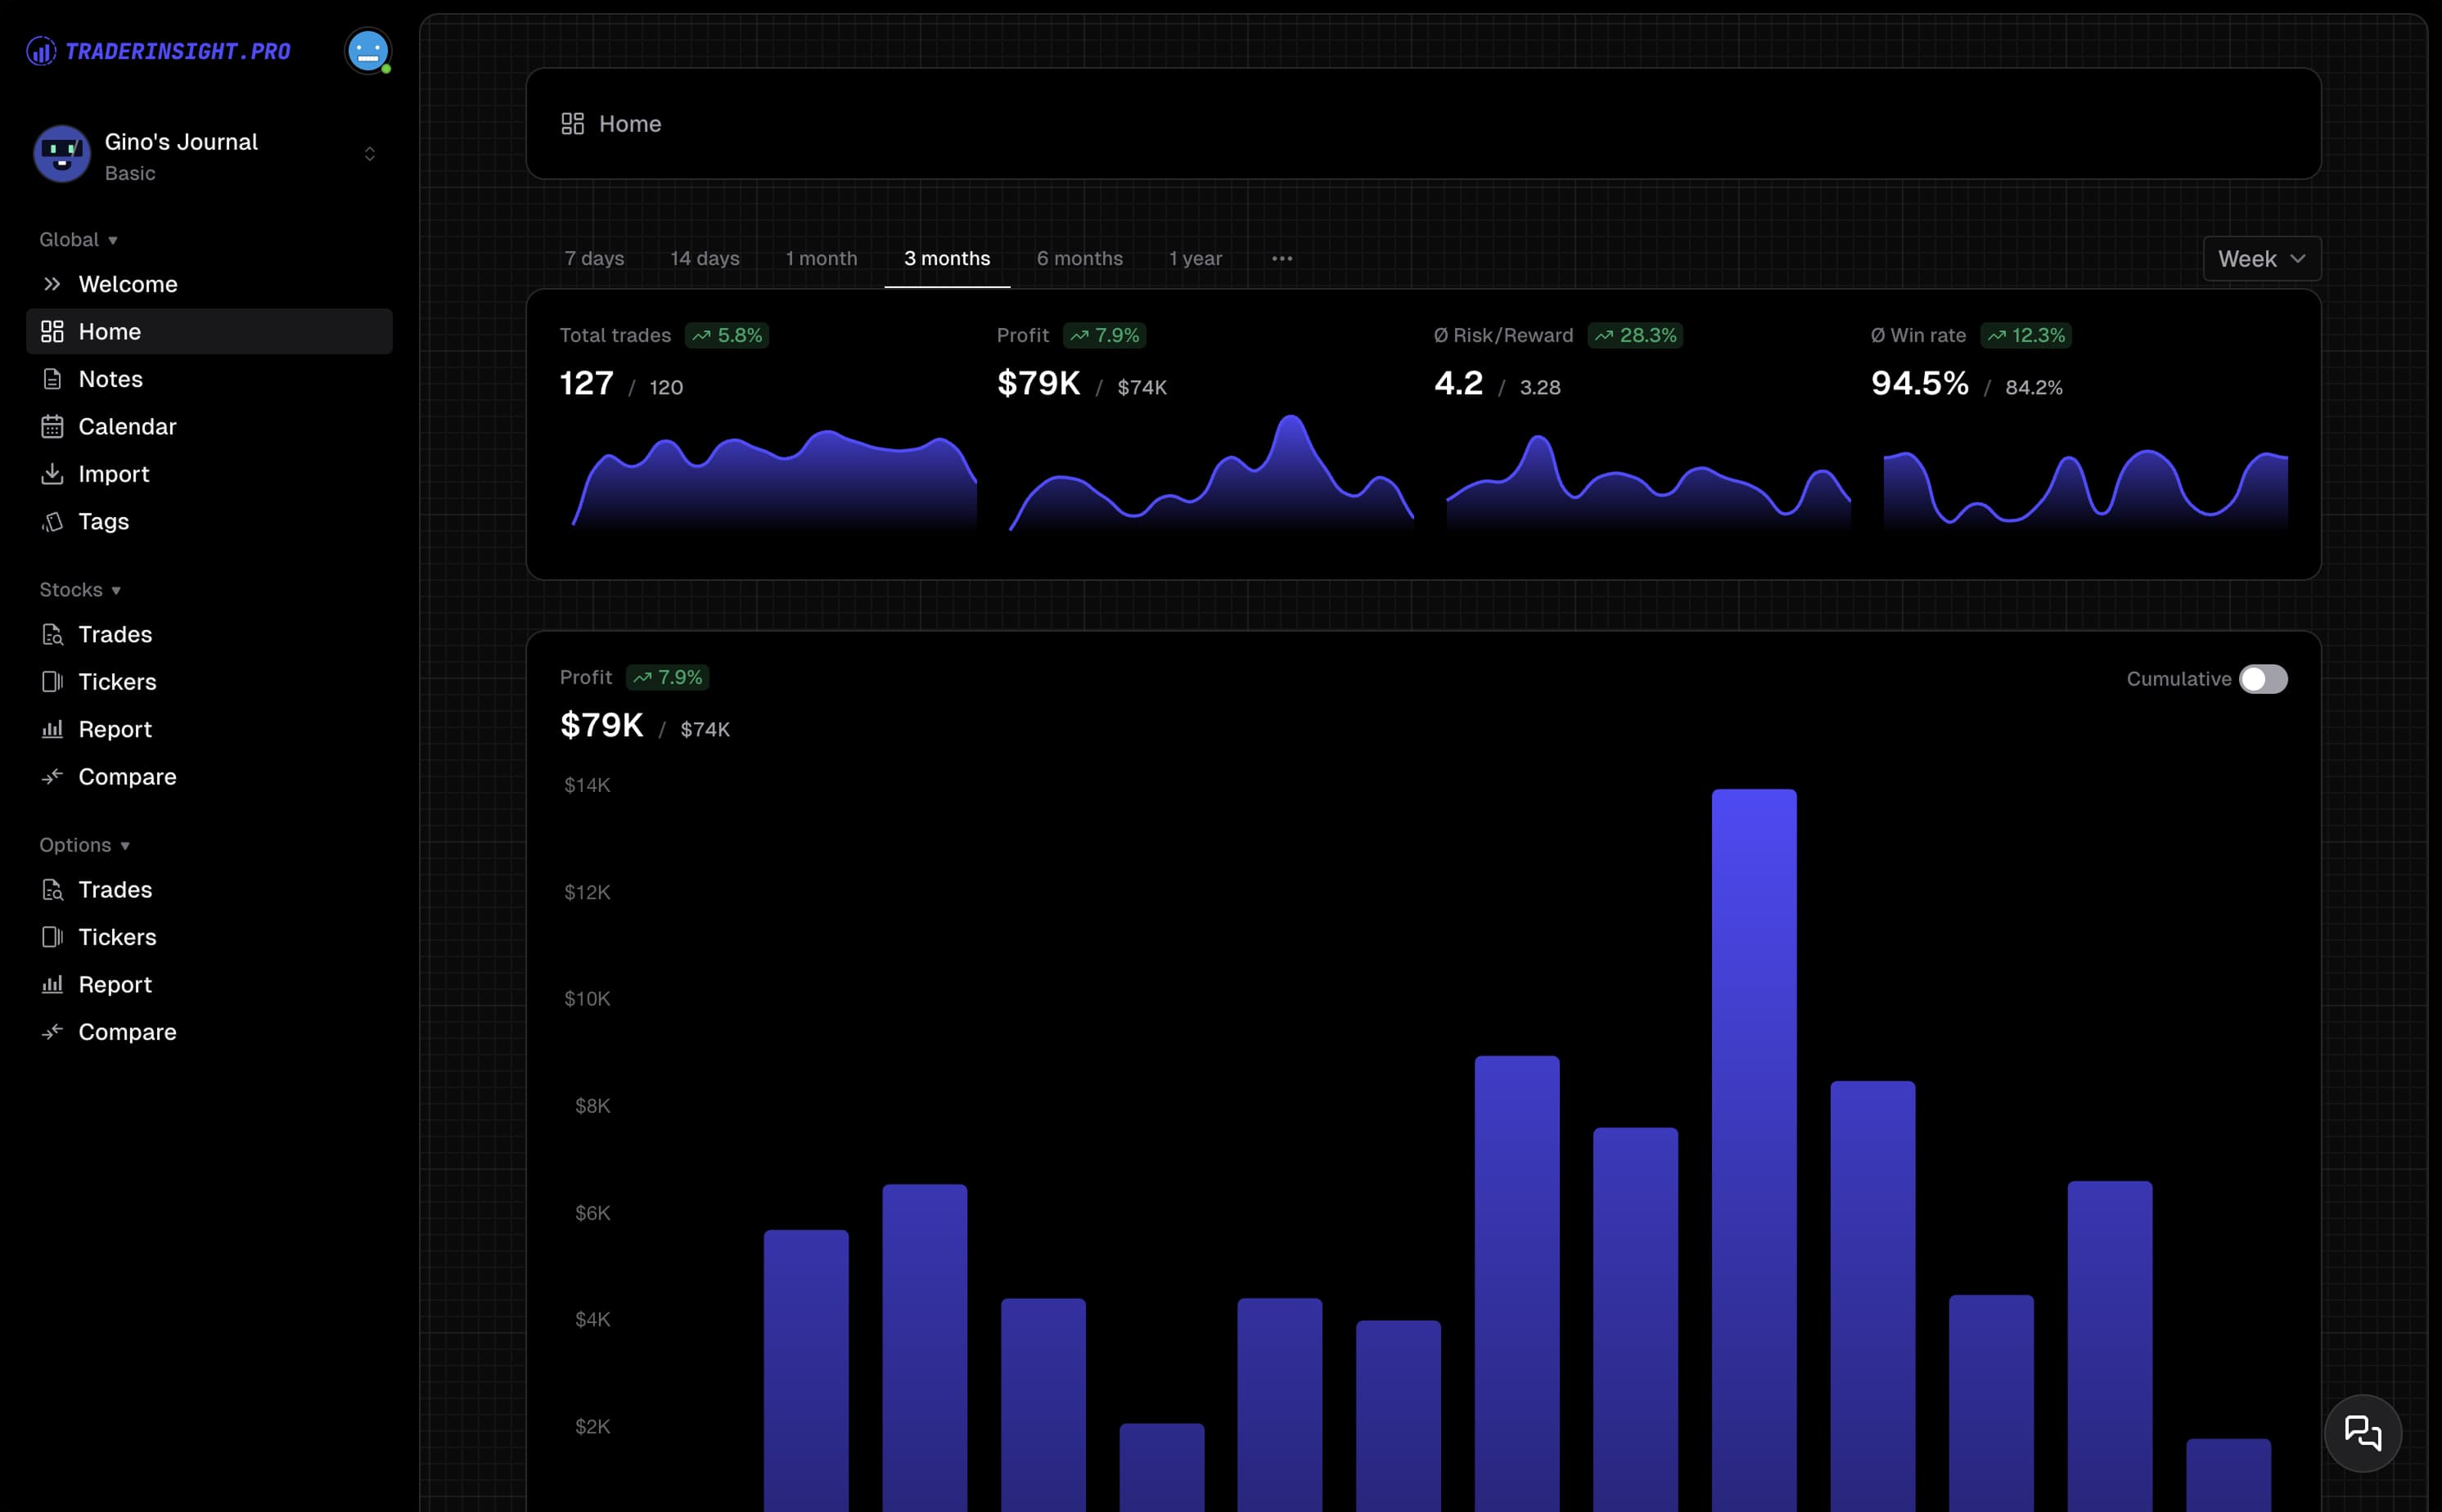Open the chat support bubble icon
The image size is (2442, 1512).
point(2362,1433)
